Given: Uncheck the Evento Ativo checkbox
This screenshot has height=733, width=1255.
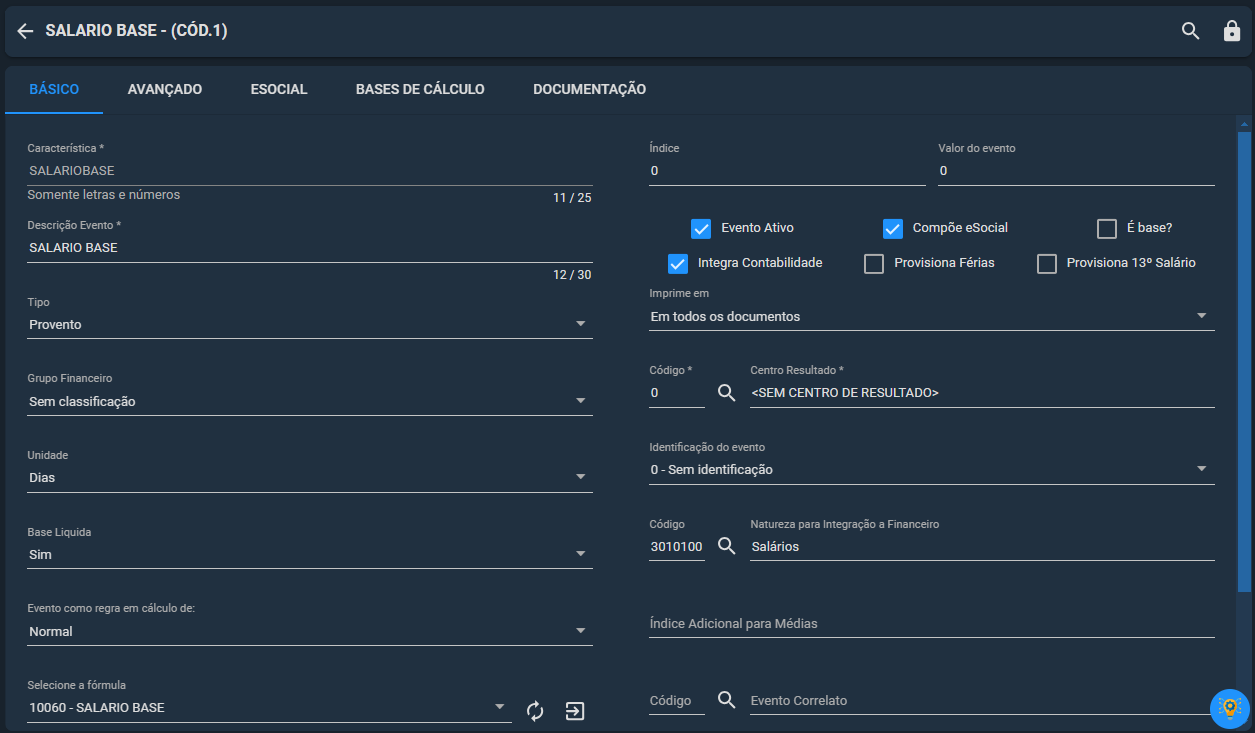Looking at the screenshot, I should tap(701, 228).
